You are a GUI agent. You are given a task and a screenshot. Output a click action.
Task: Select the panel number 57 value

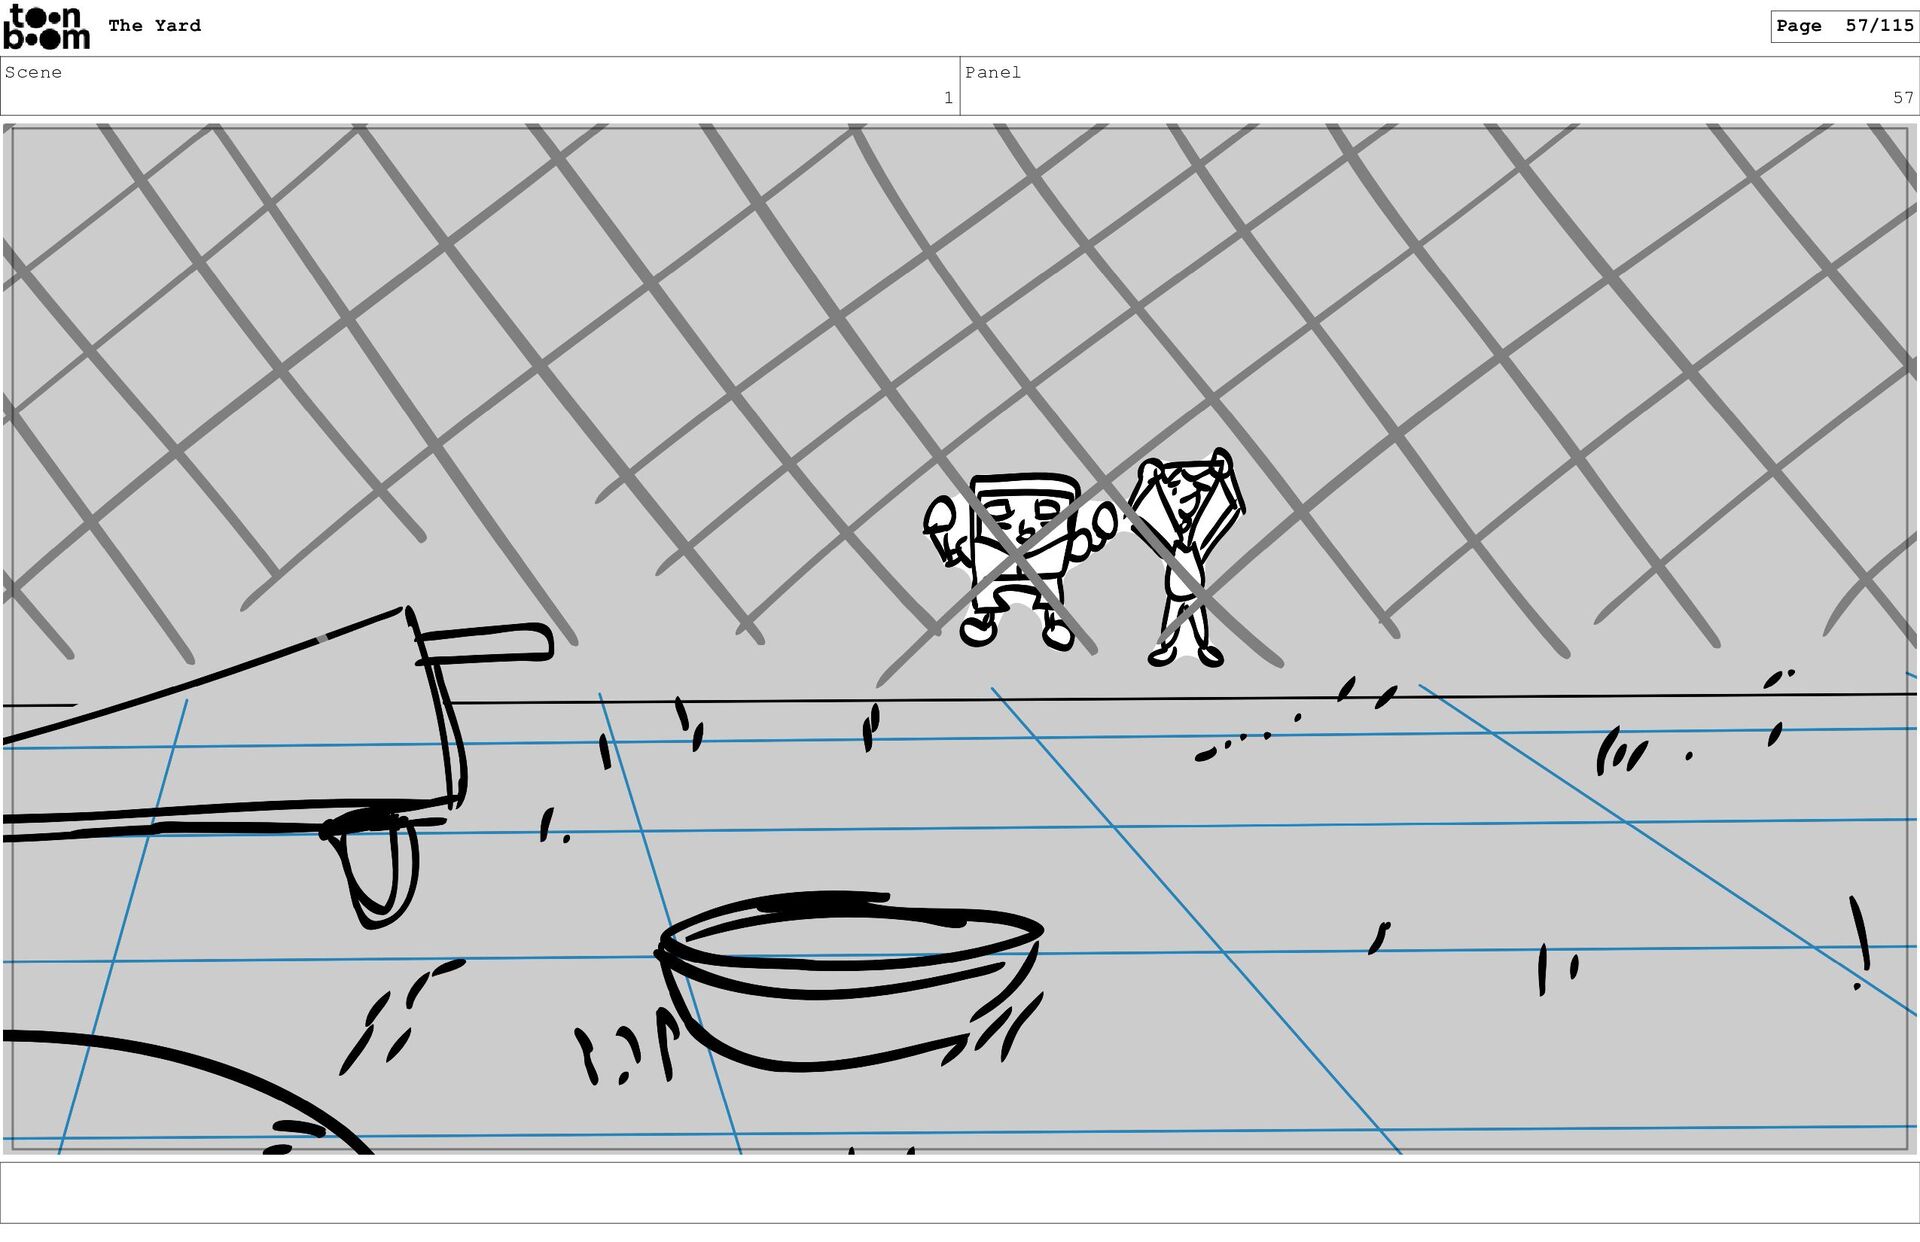[x=1902, y=98]
